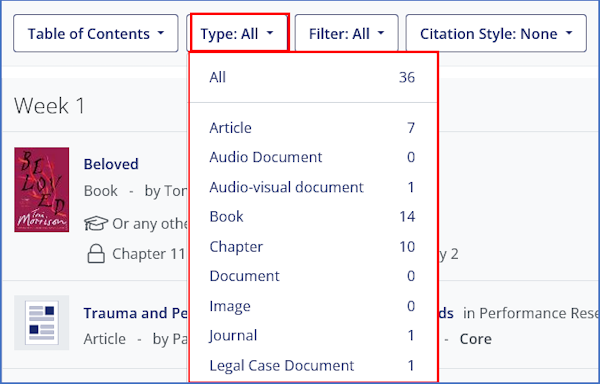The width and height of the screenshot is (600, 384).
Task: Click the article placeholder thumbnail icon
Action: 42,323
